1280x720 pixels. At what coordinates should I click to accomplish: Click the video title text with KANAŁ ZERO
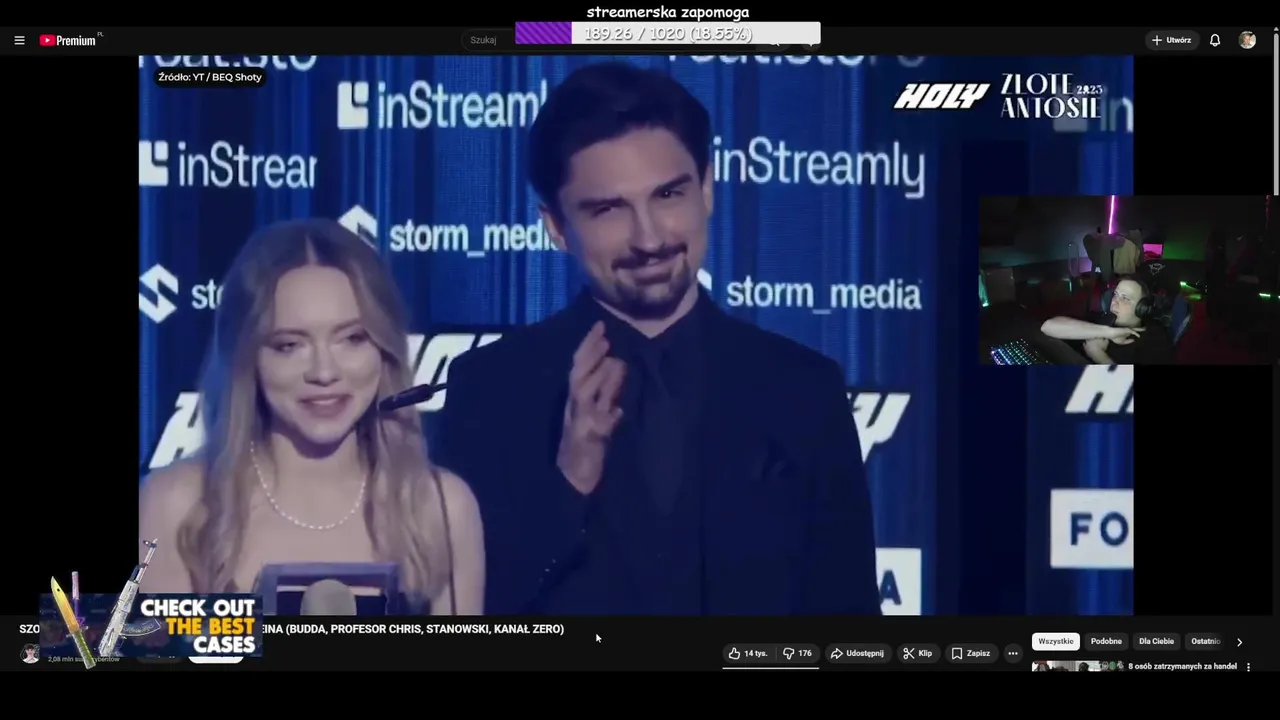tap(413, 629)
